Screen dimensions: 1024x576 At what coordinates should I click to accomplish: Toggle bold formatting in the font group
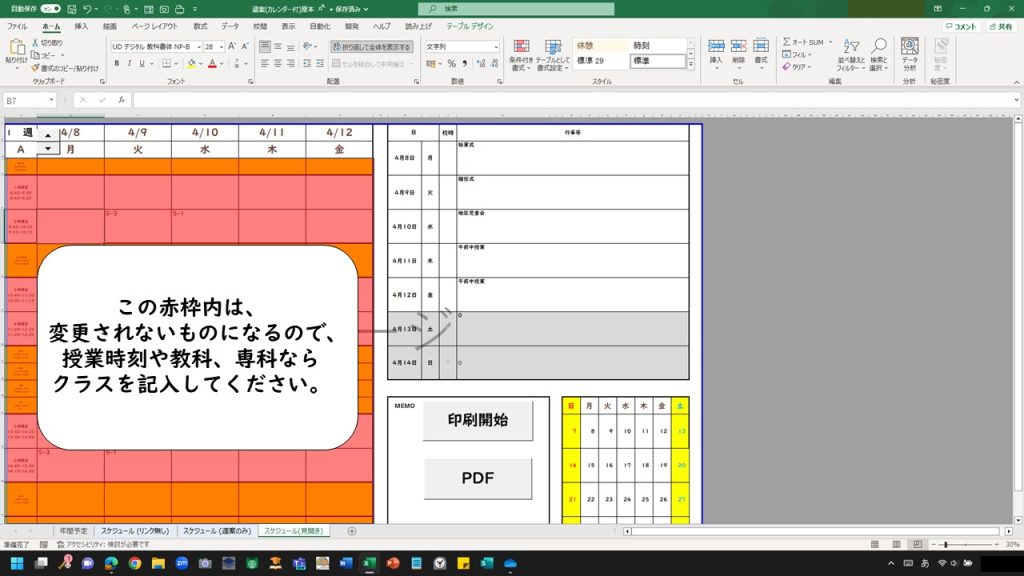(116, 64)
